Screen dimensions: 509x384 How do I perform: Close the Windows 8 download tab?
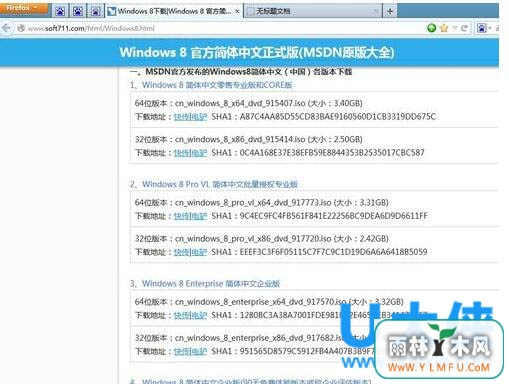click(237, 12)
